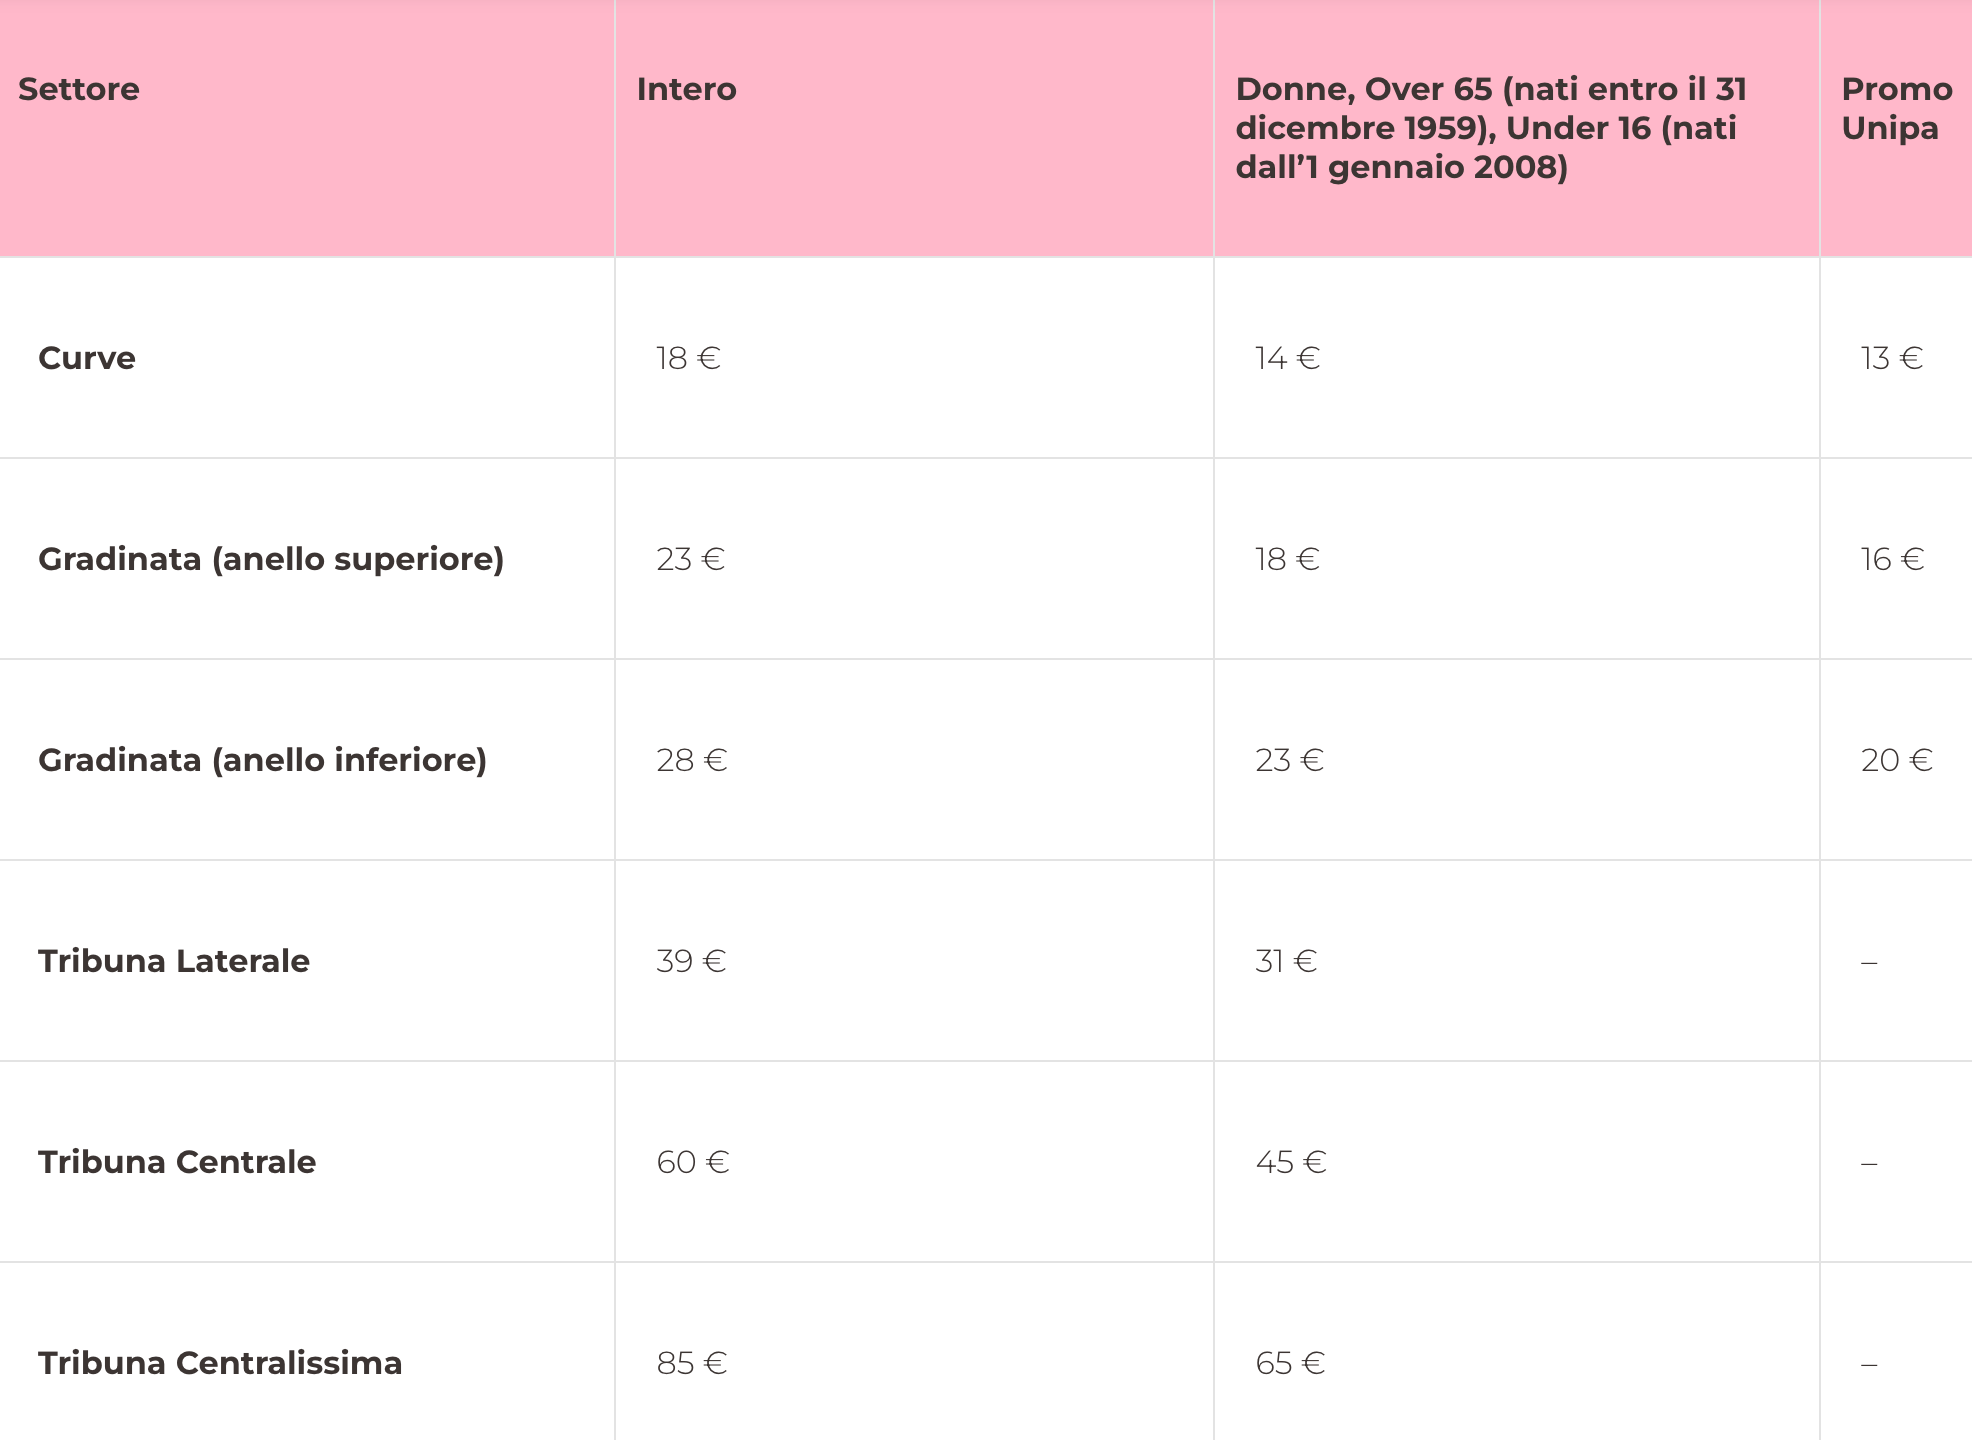
Task: Select the 65 € reduced Centralissima price
Action: 1291,1363
